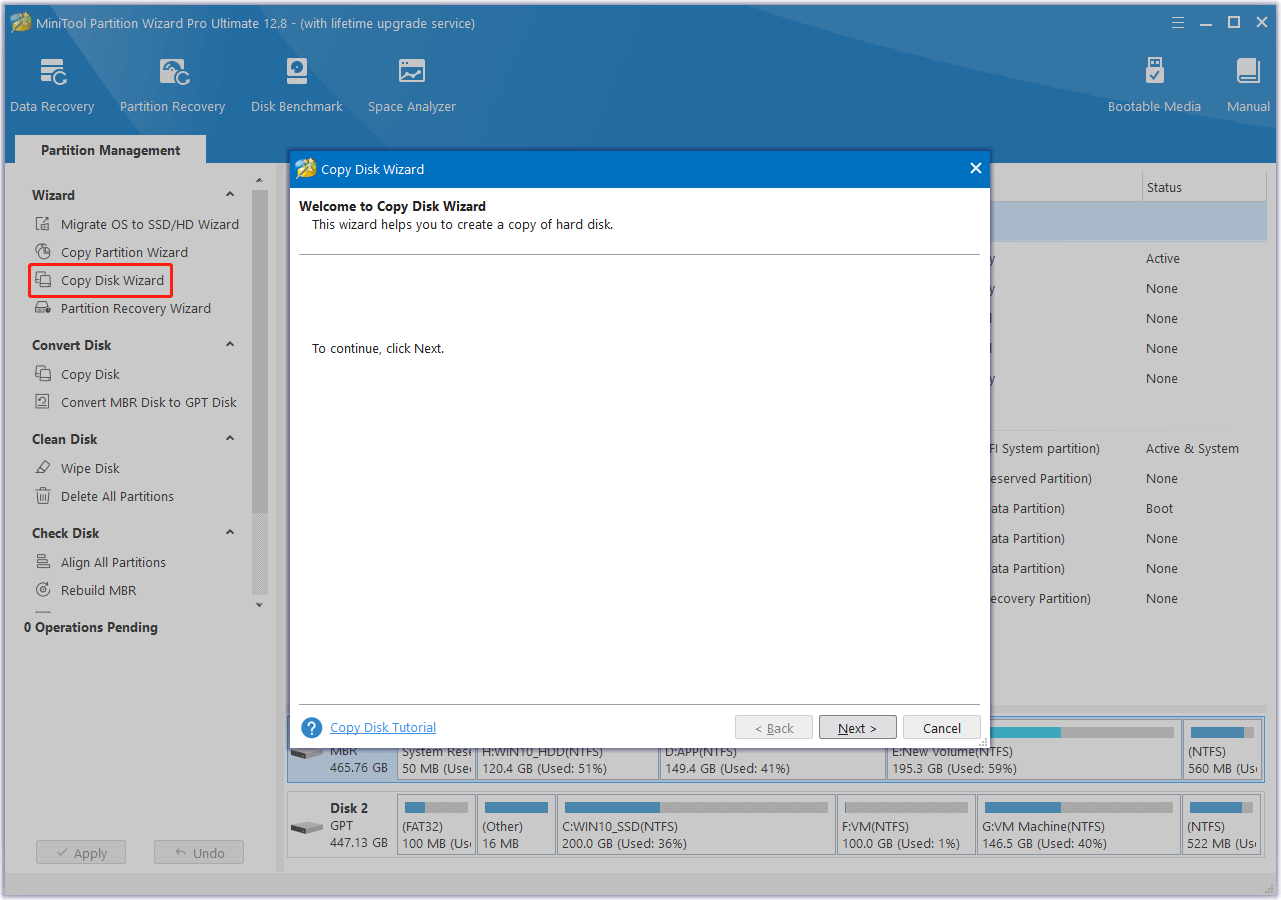Image resolution: width=1281 pixels, height=900 pixels.
Task: Click Align All Partitions label
Action: [113, 562]
